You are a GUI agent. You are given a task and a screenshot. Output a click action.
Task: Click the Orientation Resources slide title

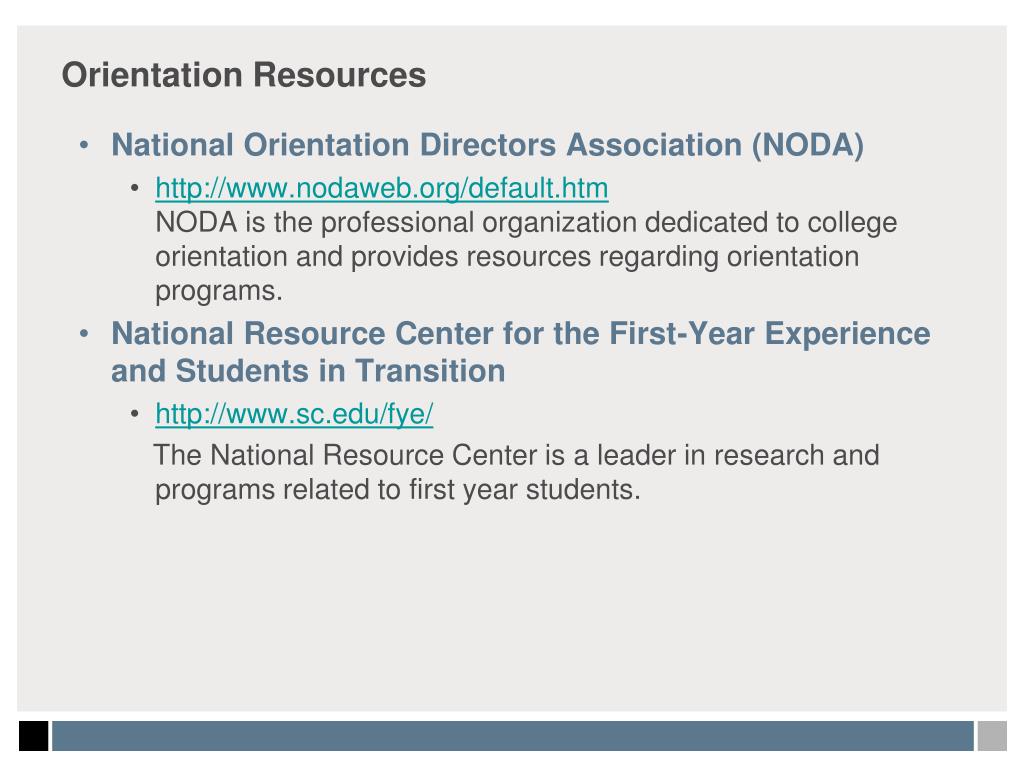pyautogui.click(x=244, y=74)
